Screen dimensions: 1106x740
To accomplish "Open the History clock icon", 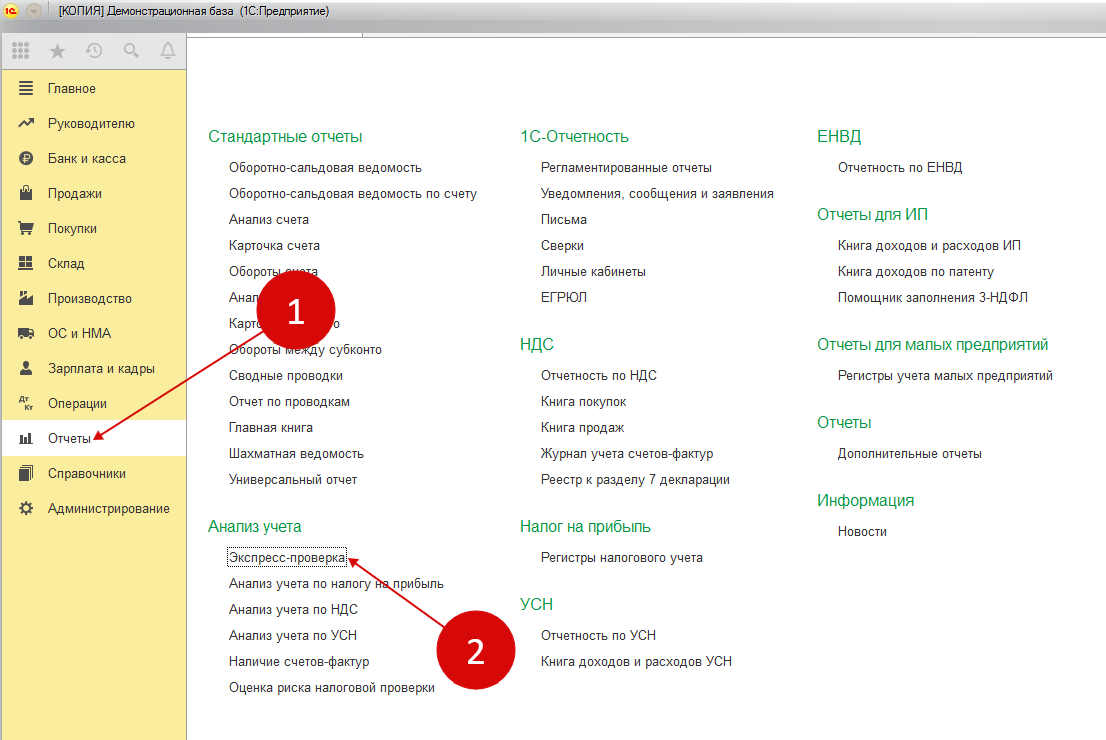I will [94, 51].
